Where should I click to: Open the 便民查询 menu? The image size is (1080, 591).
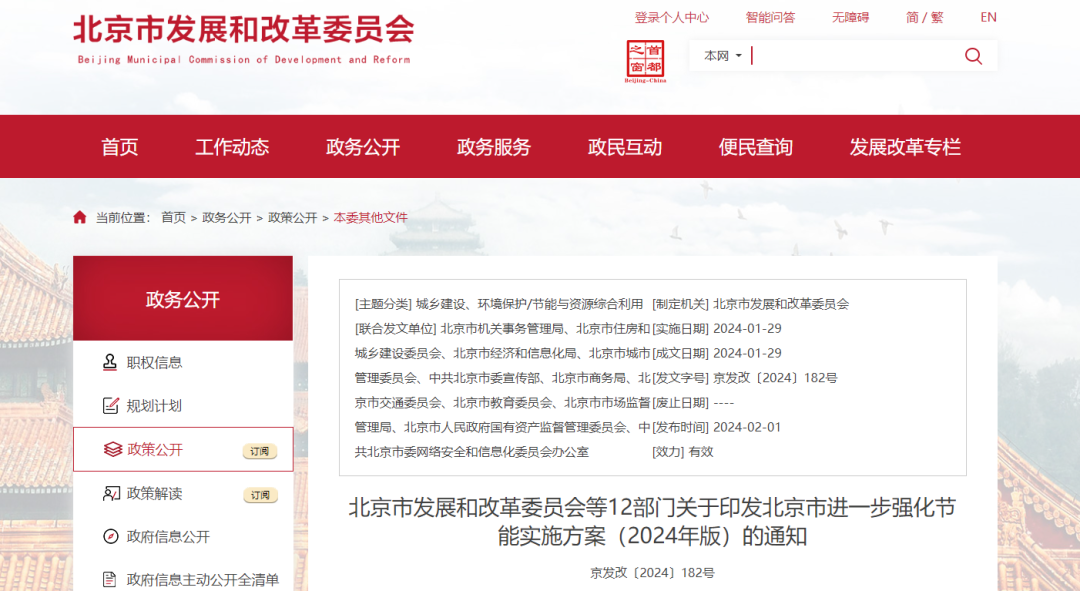point(756,146)
